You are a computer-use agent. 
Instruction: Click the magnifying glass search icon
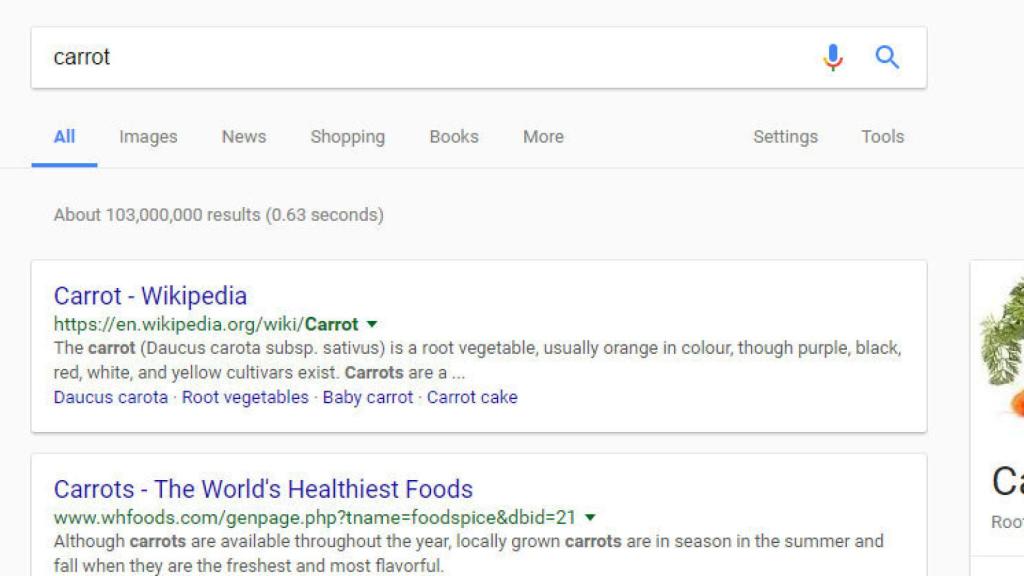(887, 57)
